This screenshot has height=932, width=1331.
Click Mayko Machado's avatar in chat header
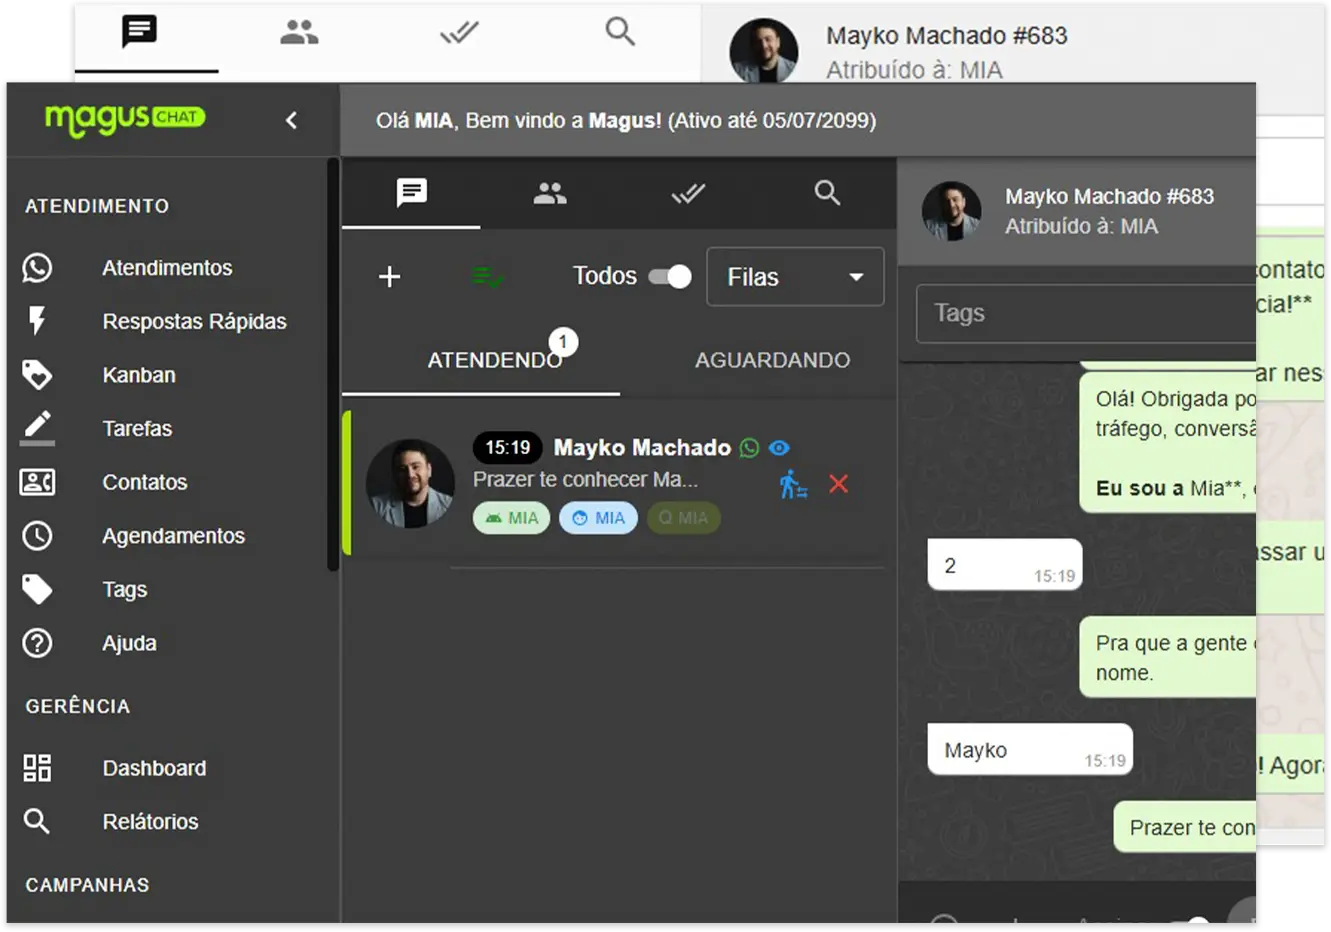951,211
